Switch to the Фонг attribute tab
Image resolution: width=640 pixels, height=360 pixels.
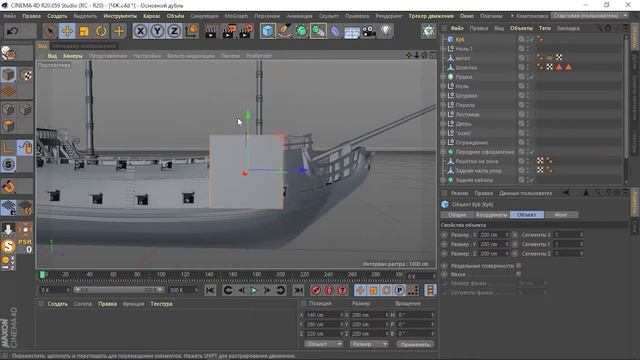(561, 214)
